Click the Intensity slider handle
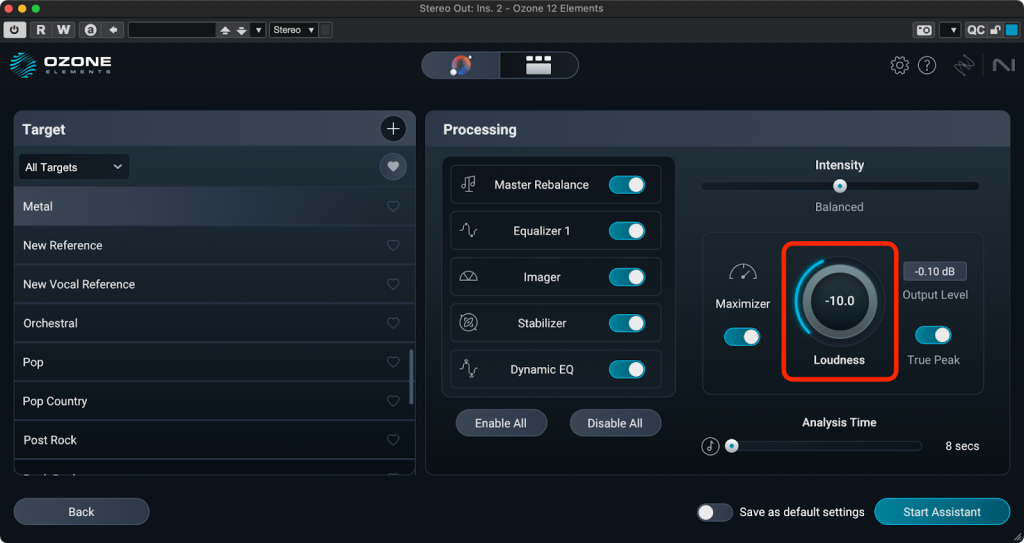1024x543 pixels. [840, 186]
